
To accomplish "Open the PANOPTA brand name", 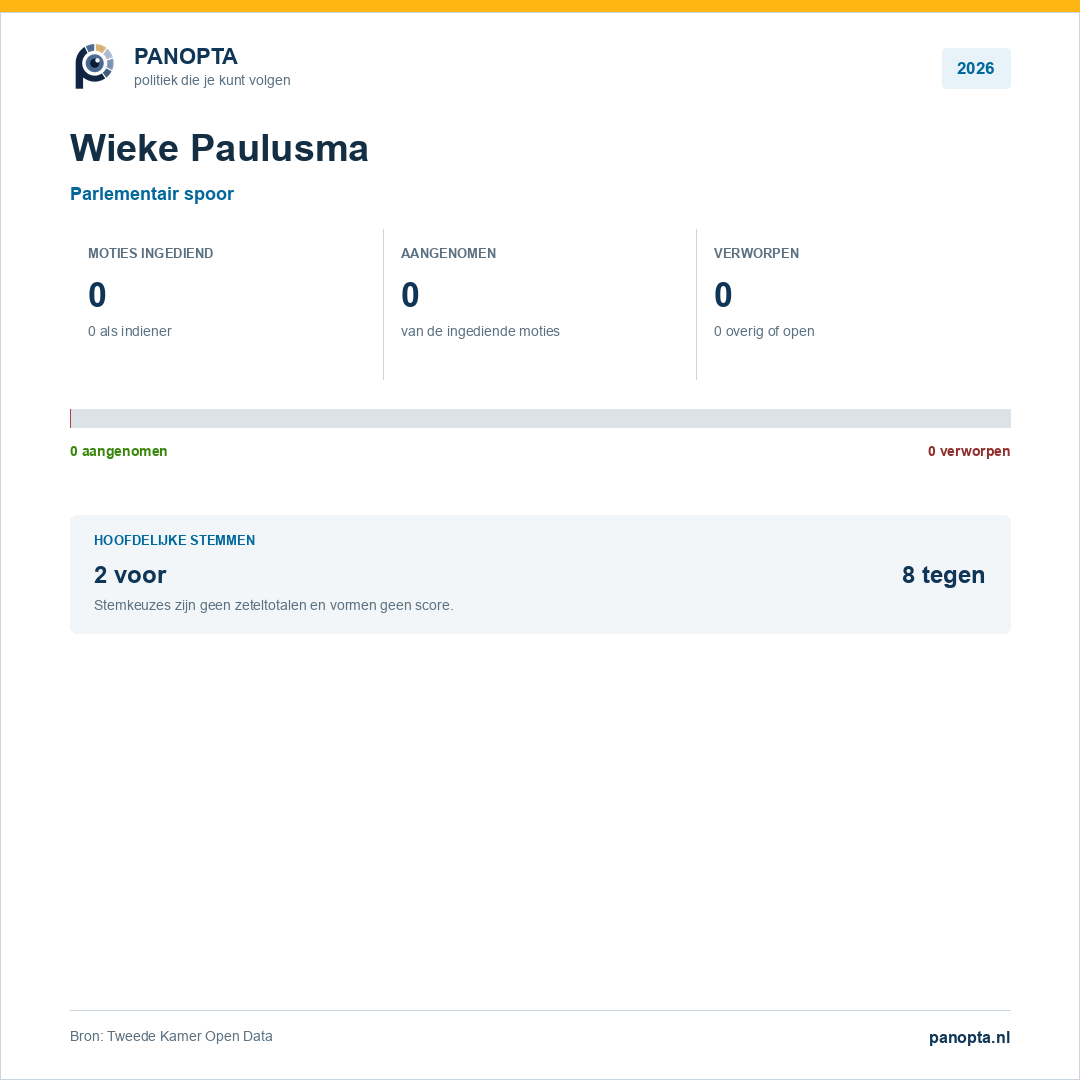I will (x=185, y=56).
